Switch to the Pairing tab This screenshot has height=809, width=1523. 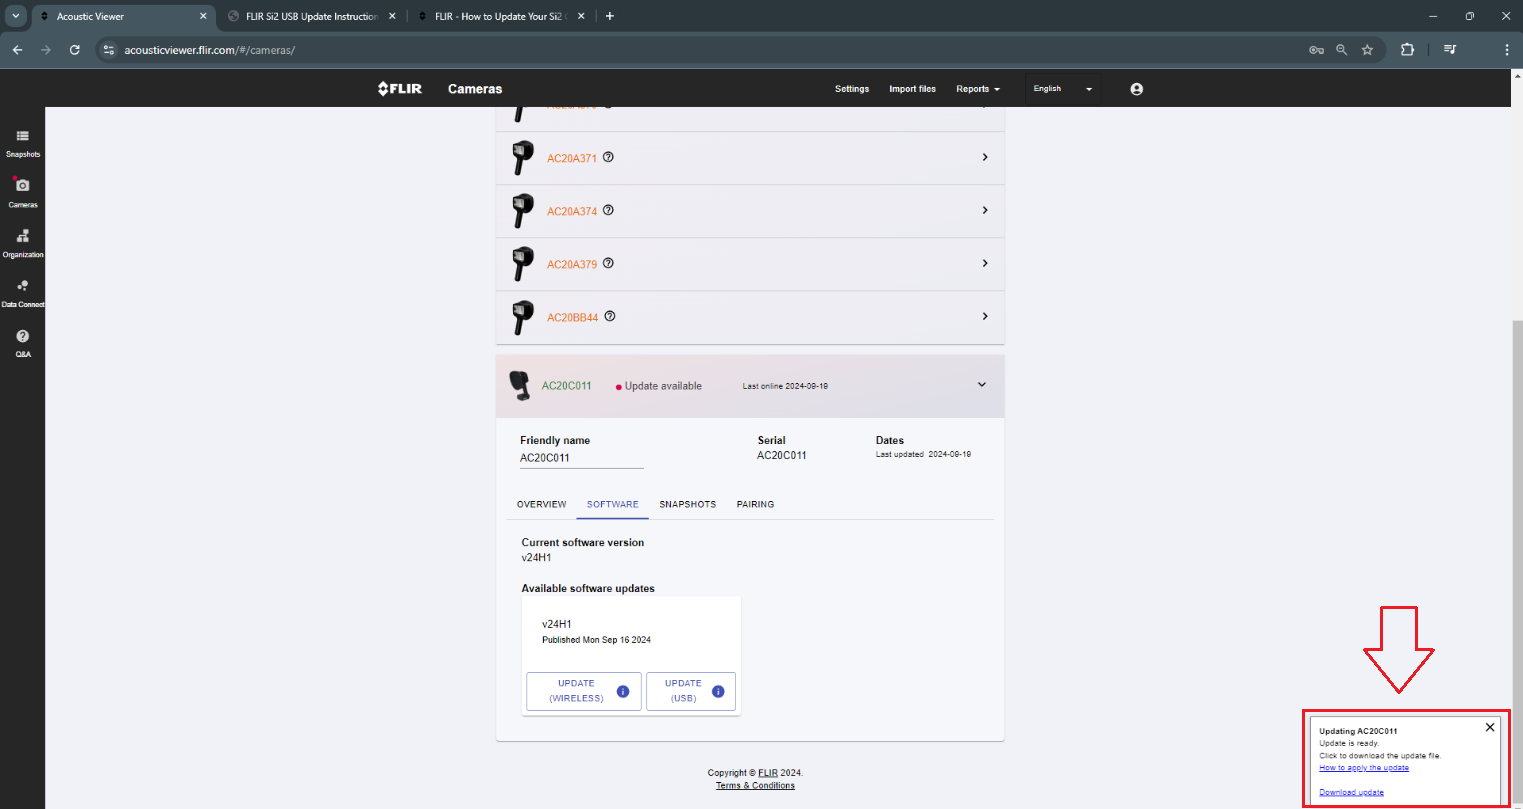click(755, 504)
